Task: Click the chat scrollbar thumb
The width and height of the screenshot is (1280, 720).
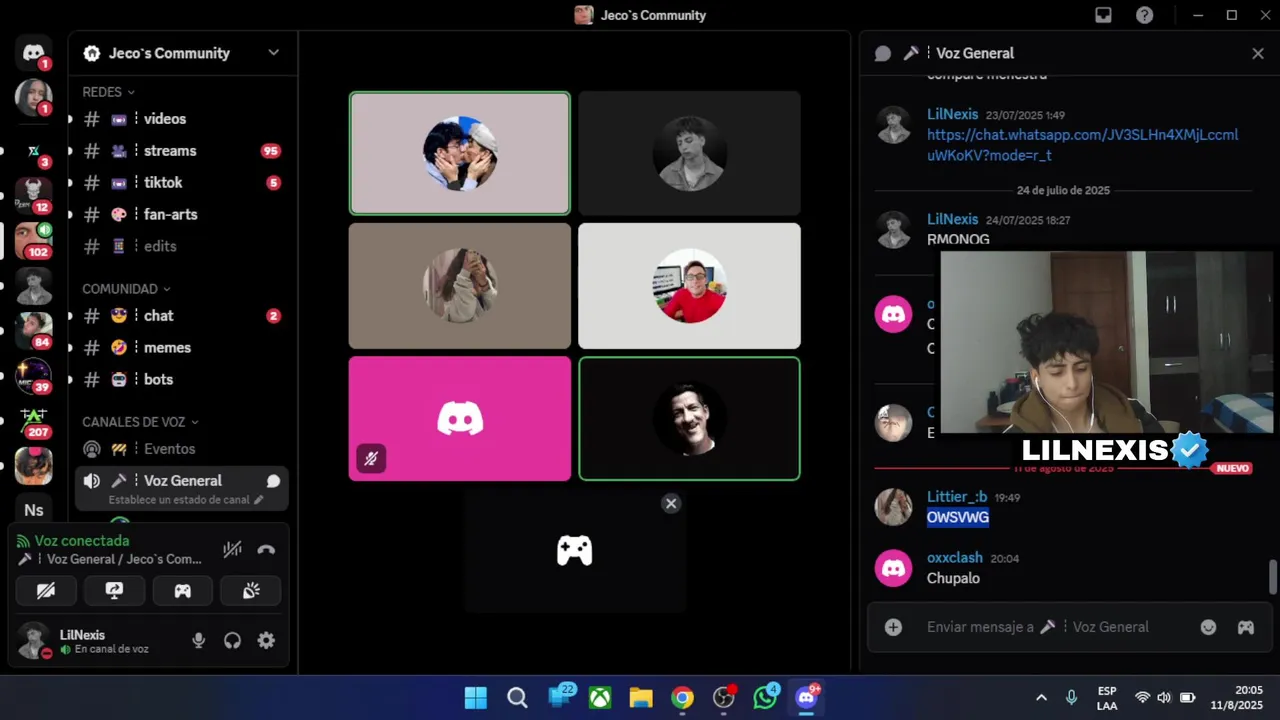Action: point(1272,577)
